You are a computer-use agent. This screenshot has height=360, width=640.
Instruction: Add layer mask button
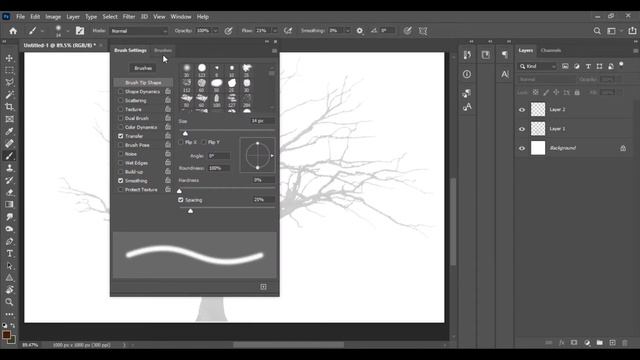point(574,343)
